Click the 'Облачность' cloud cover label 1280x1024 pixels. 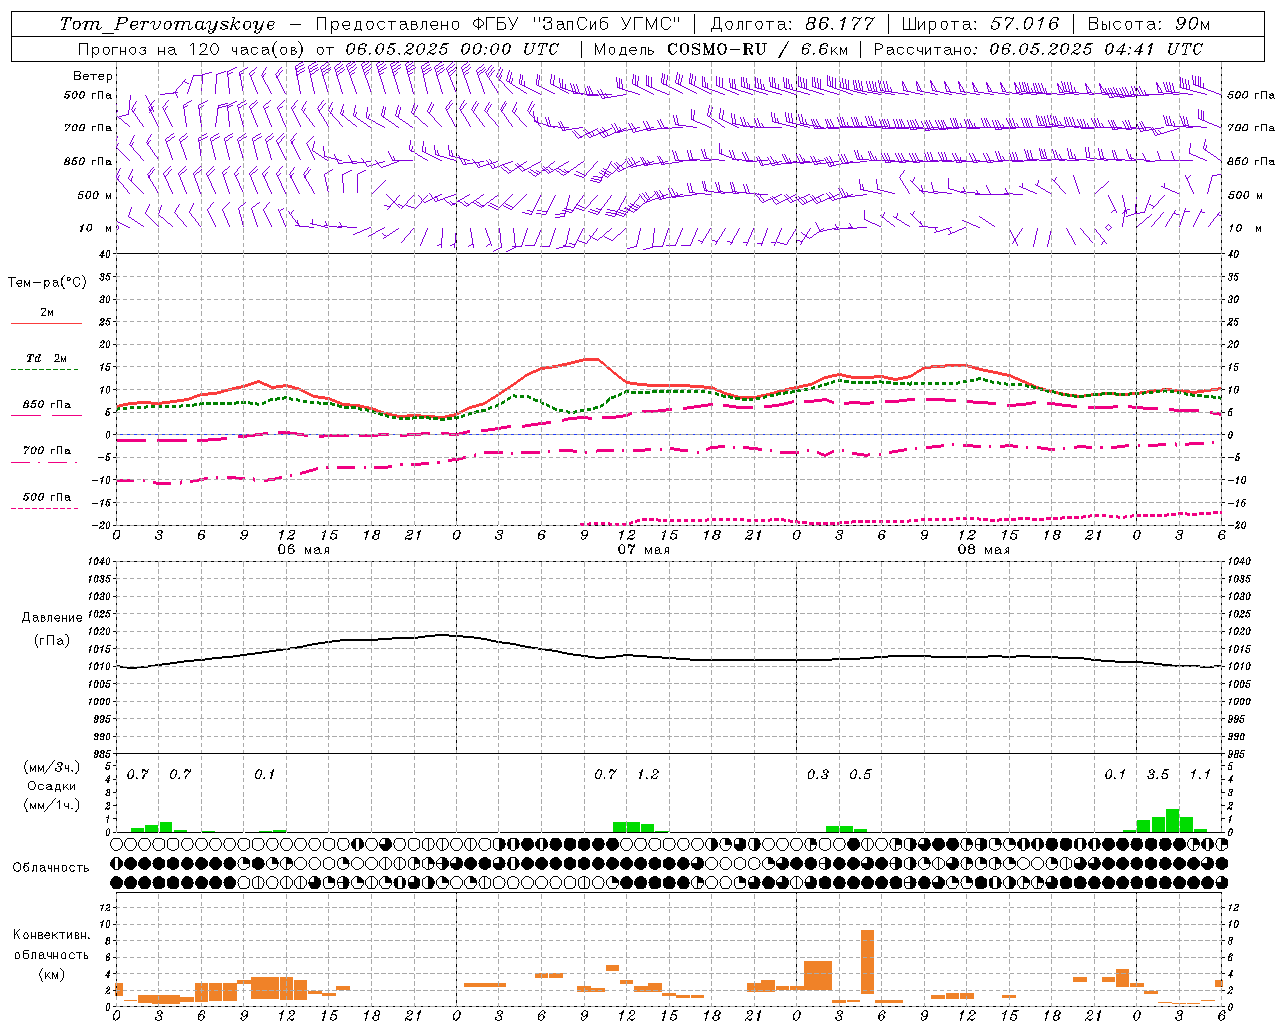[51, 868]
